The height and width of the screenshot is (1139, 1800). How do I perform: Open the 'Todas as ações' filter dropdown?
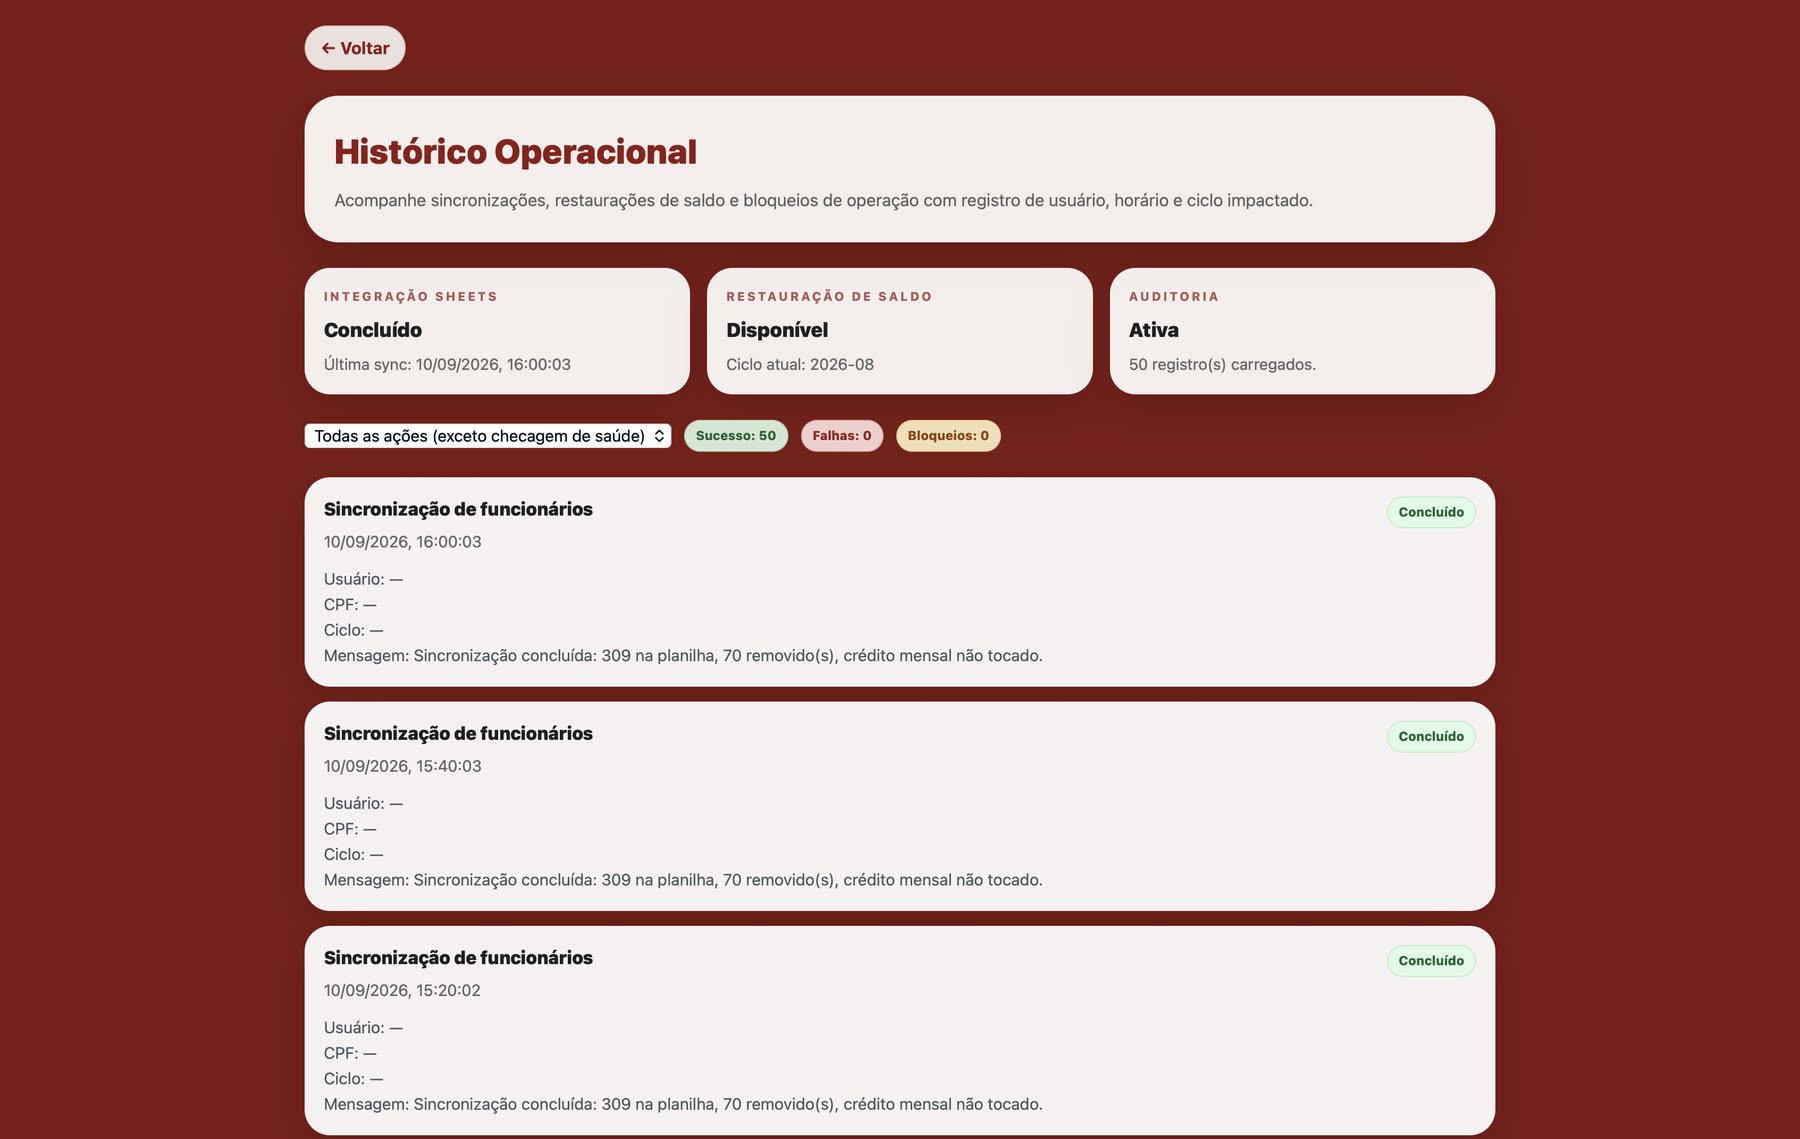point(488,436)
